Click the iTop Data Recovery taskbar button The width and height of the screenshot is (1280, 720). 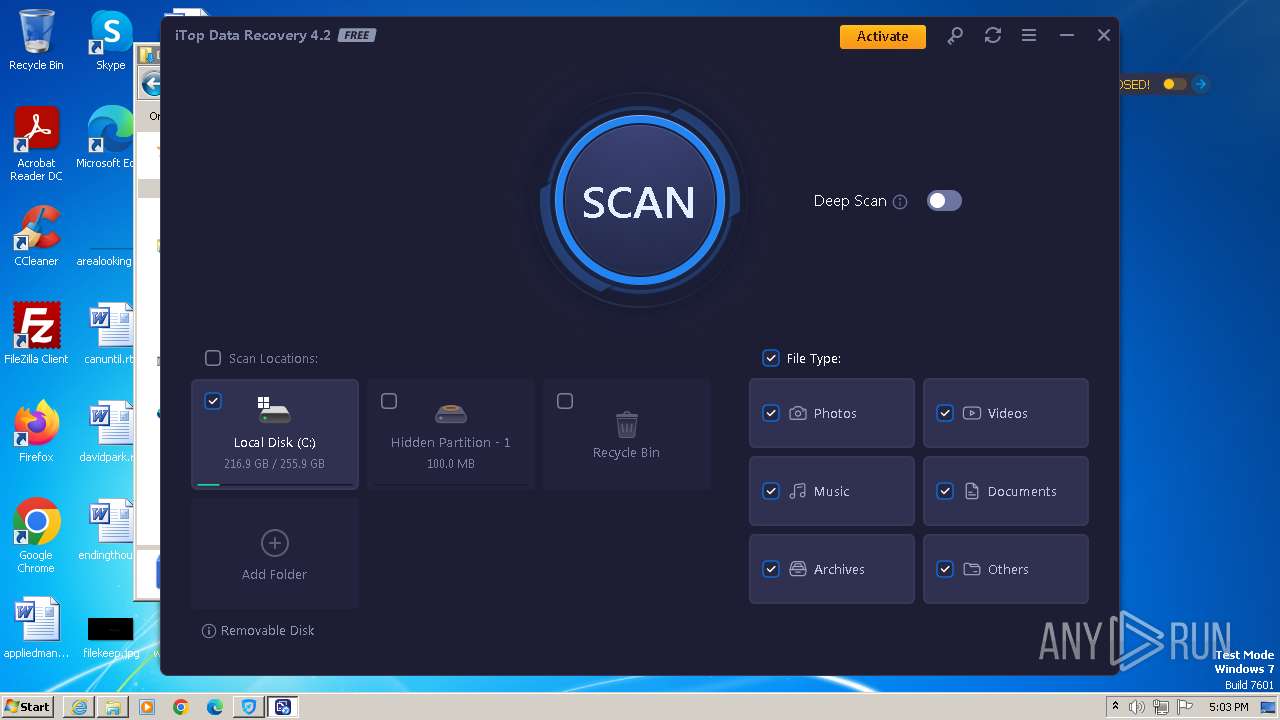coord(283,707)
